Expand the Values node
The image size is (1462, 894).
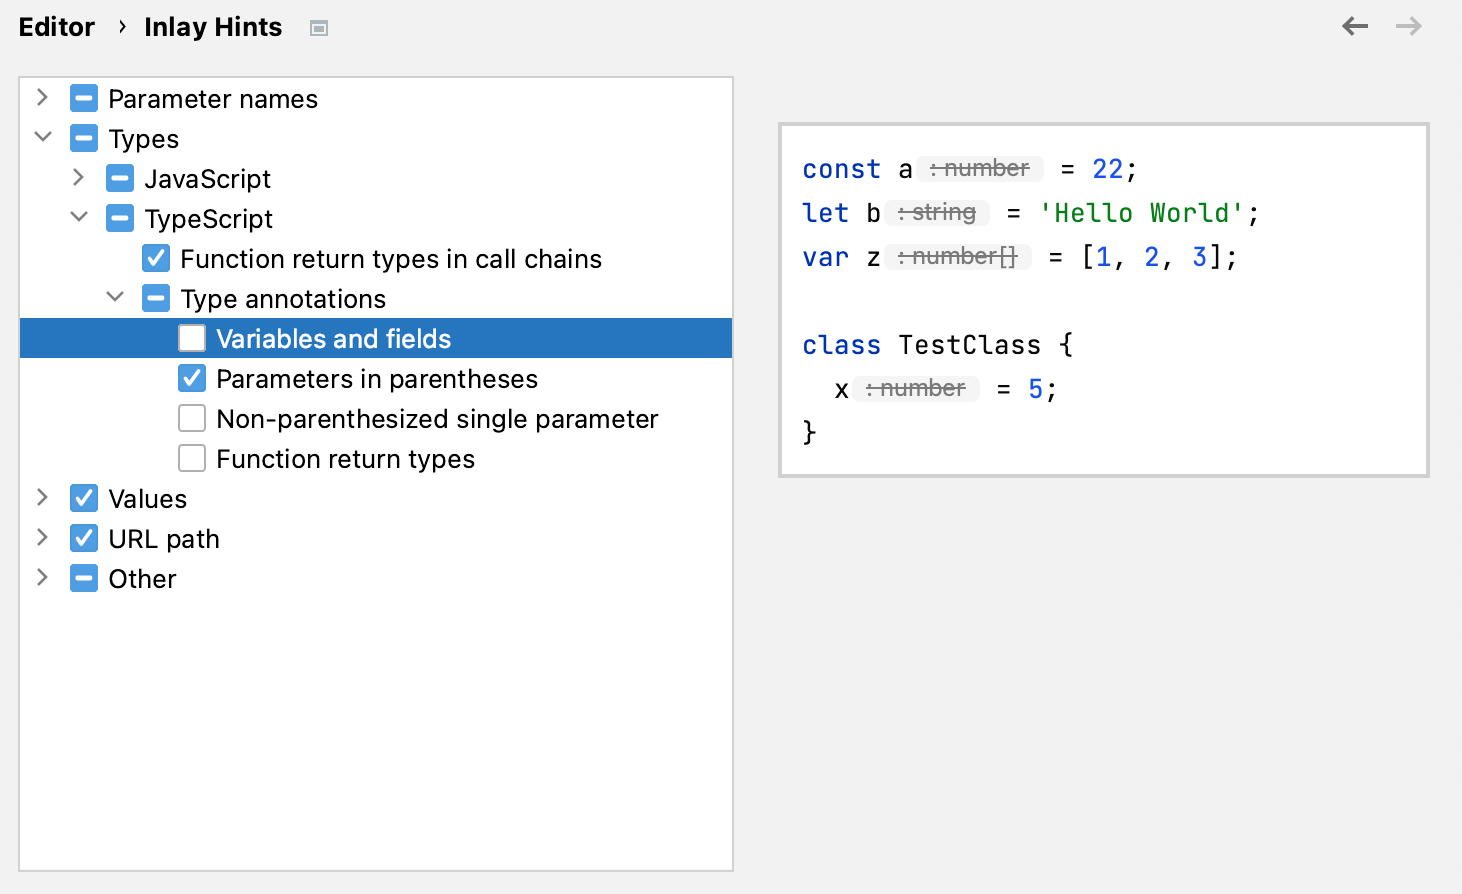(x=42, y=498)
